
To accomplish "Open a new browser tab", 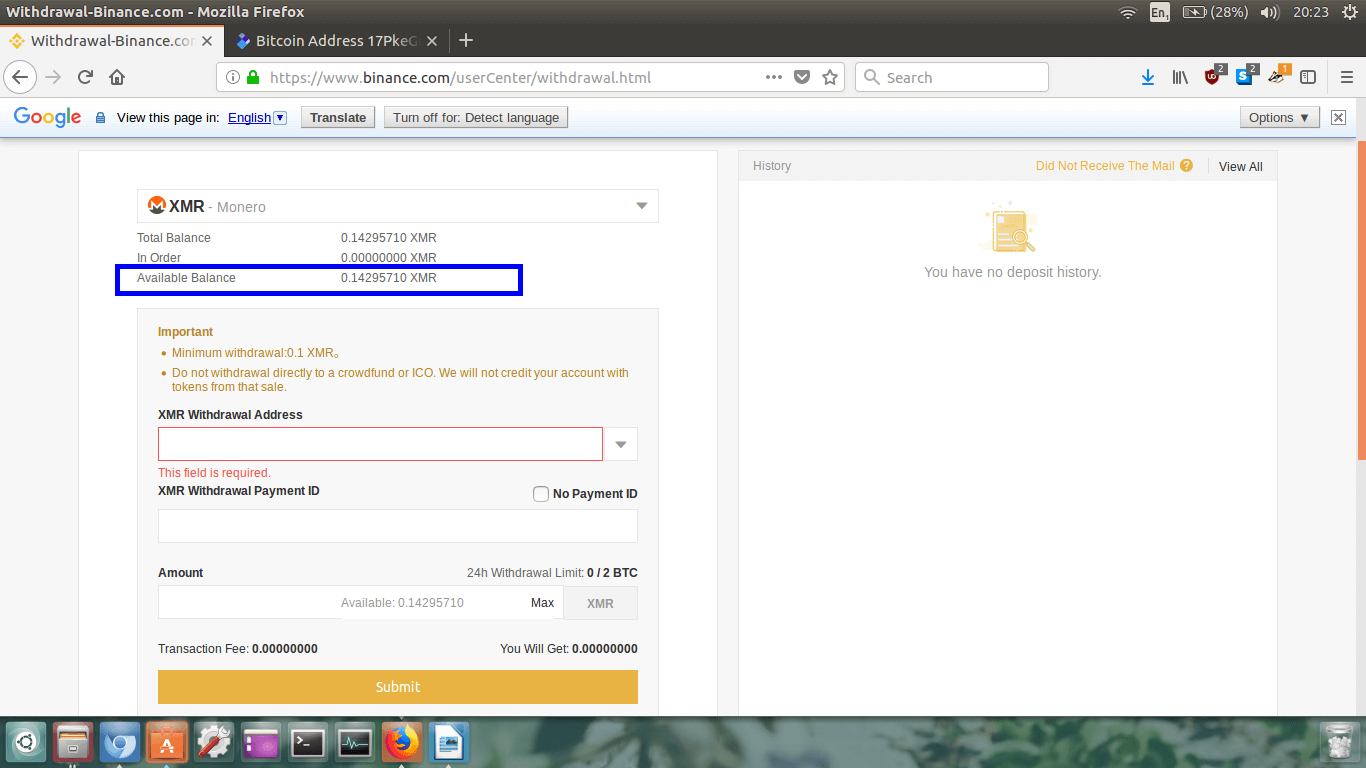I will (465, 41).
